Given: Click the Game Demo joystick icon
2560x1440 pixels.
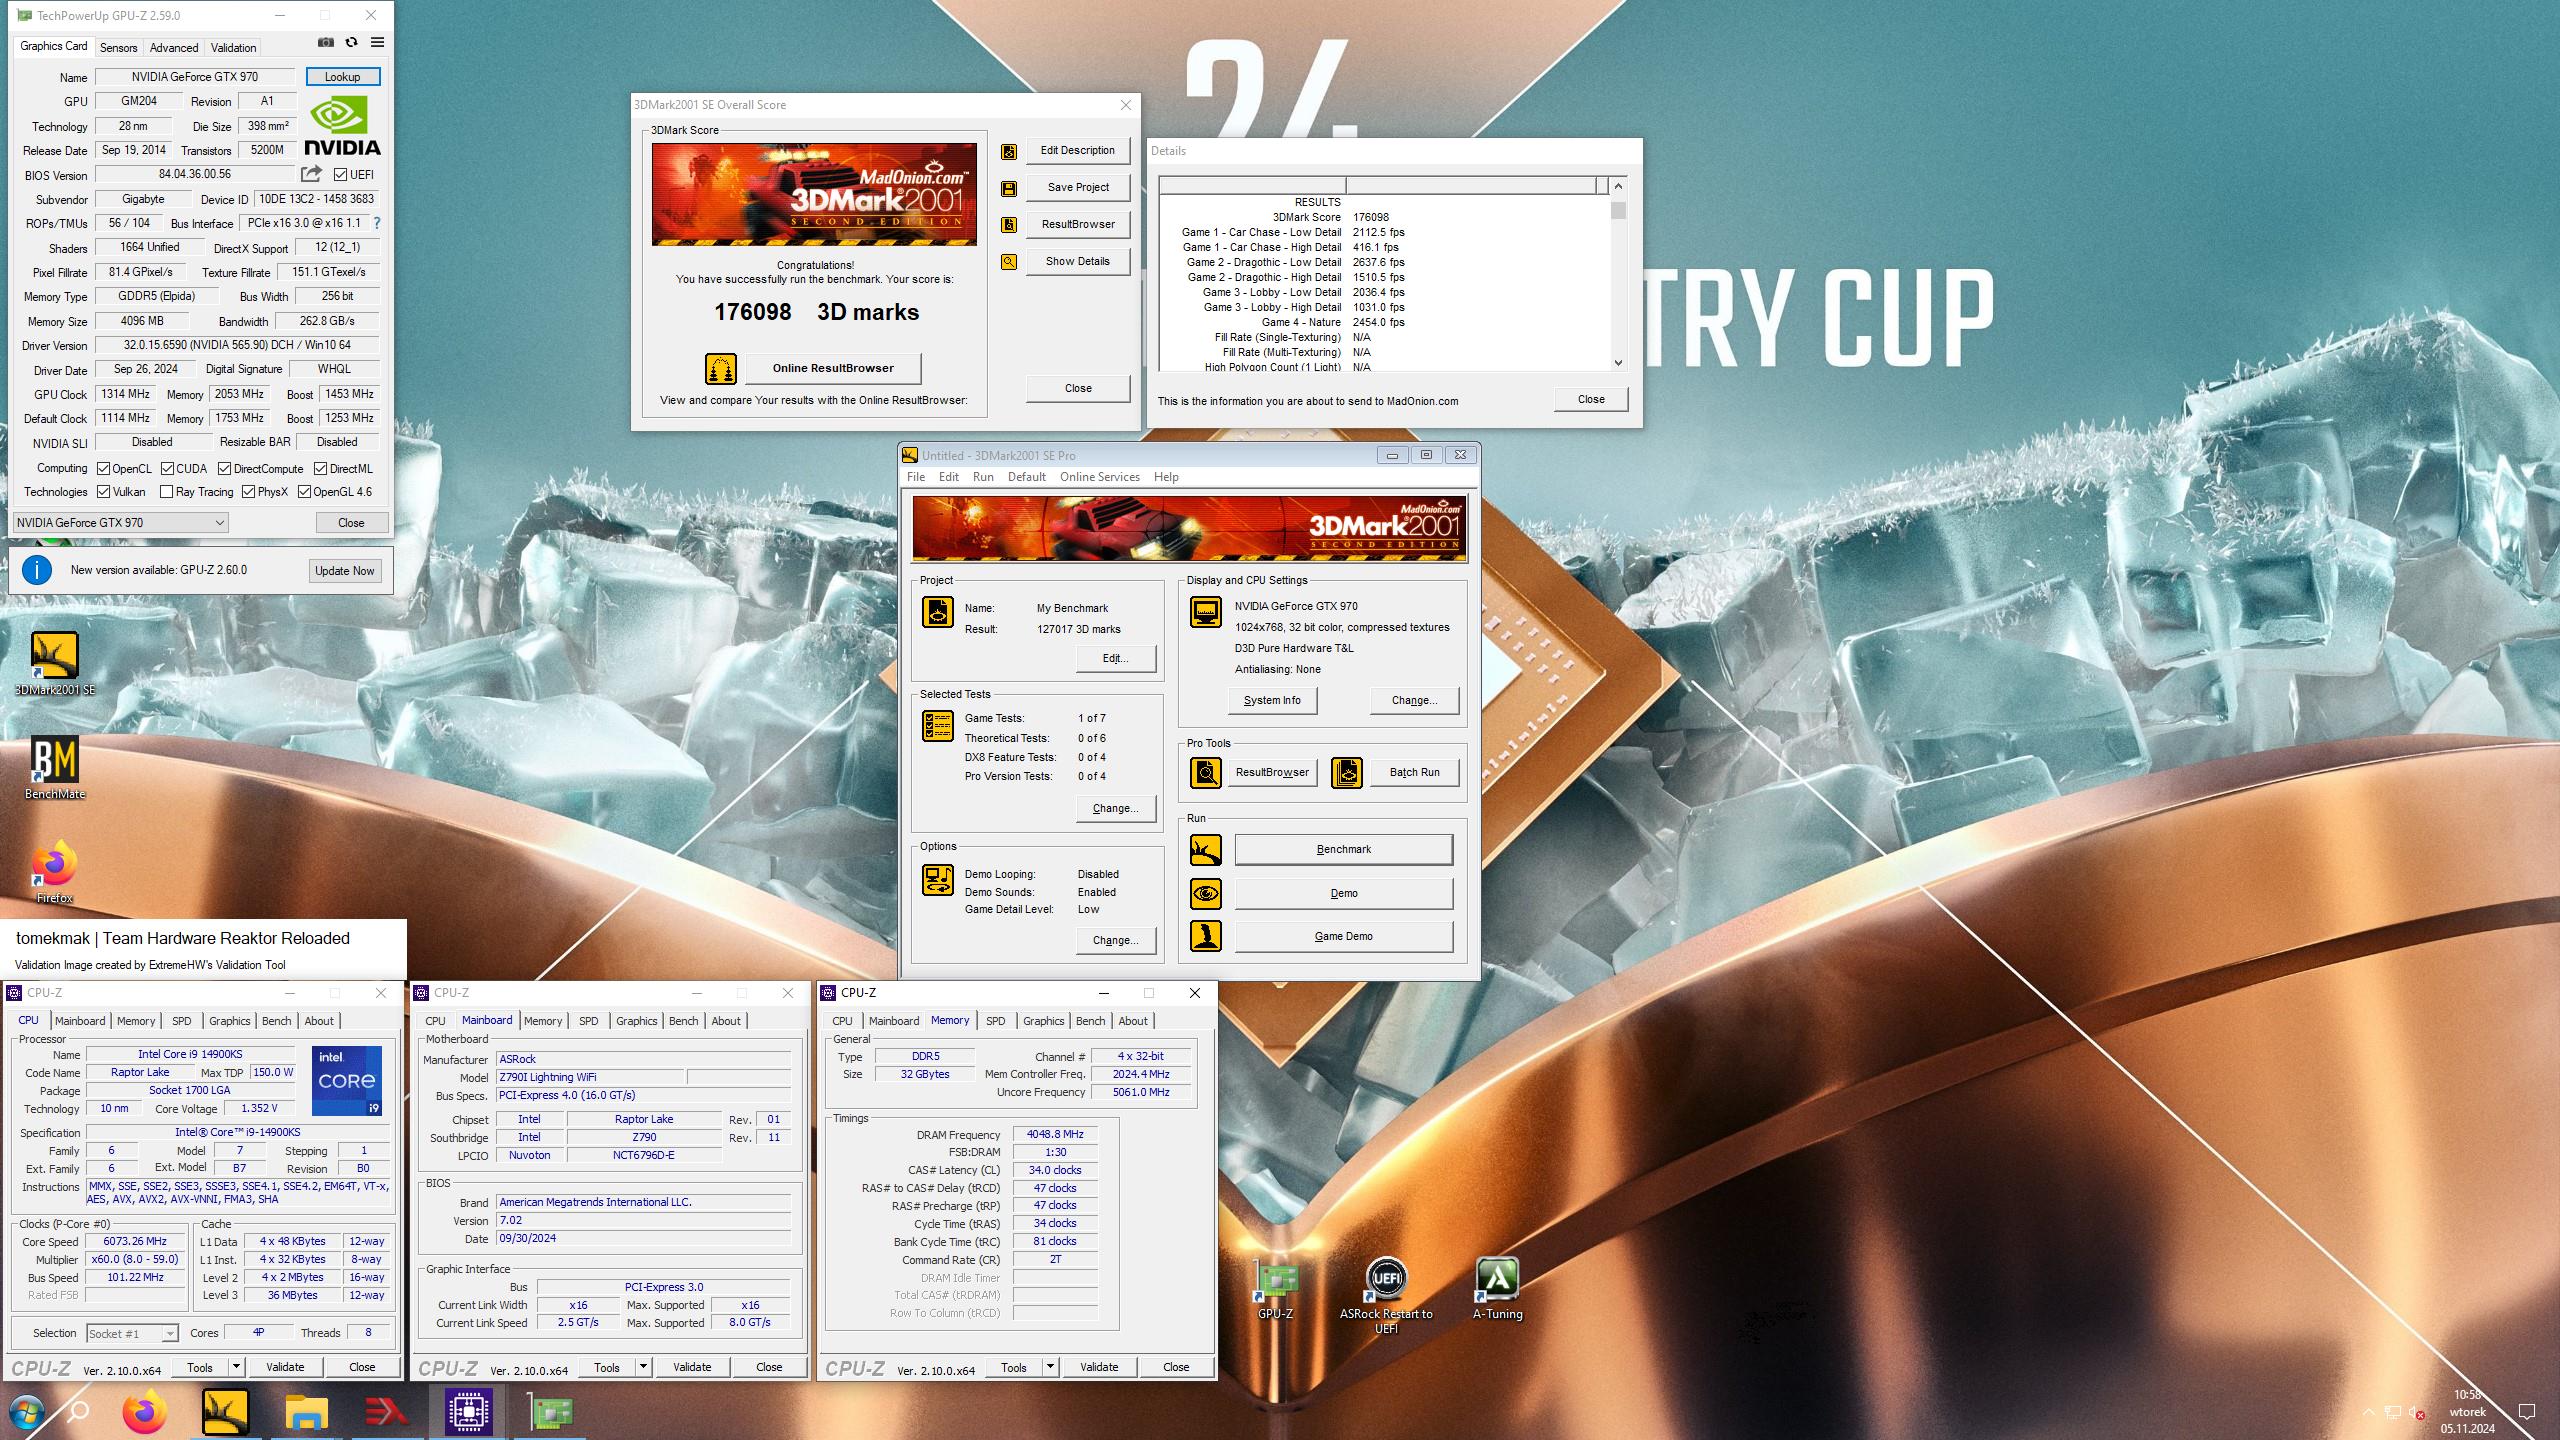Looking at the screenshot, I should coord(1206,936).
